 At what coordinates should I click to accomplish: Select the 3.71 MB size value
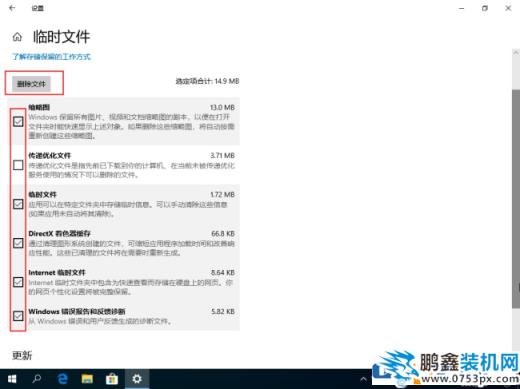pos(222,155)
